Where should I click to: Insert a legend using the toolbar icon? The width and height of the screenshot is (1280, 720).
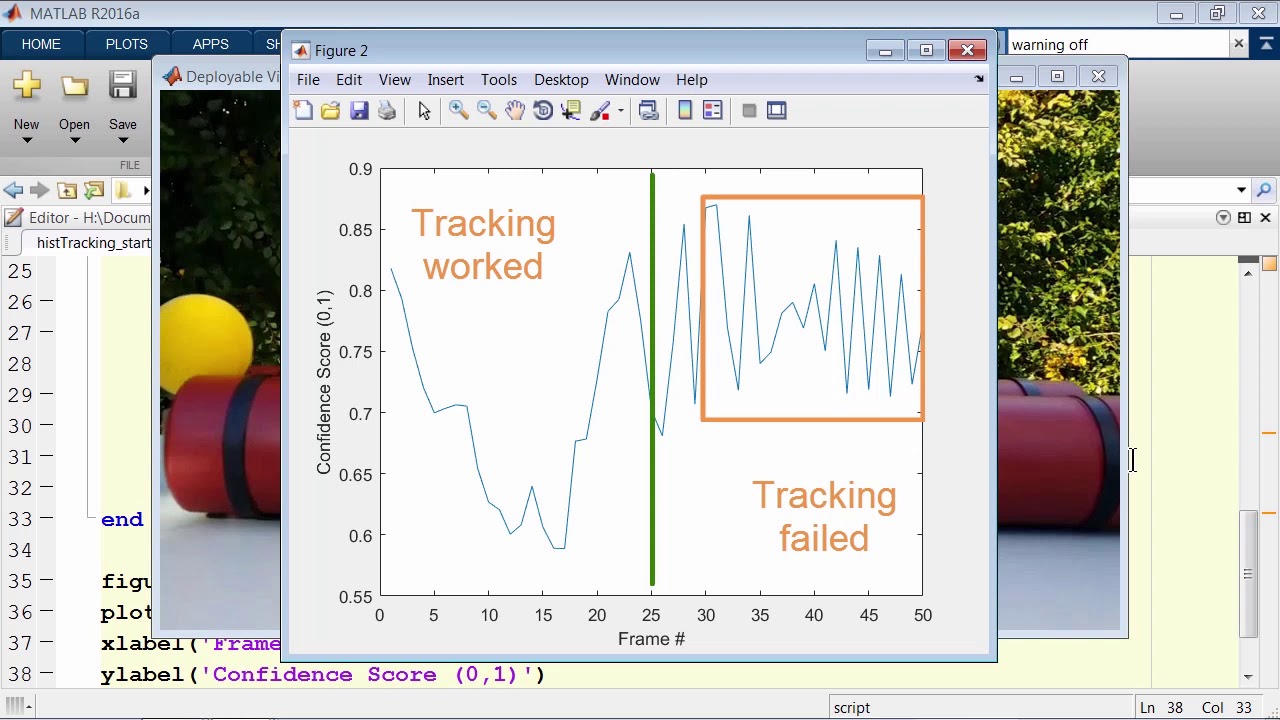click(713, 111)
